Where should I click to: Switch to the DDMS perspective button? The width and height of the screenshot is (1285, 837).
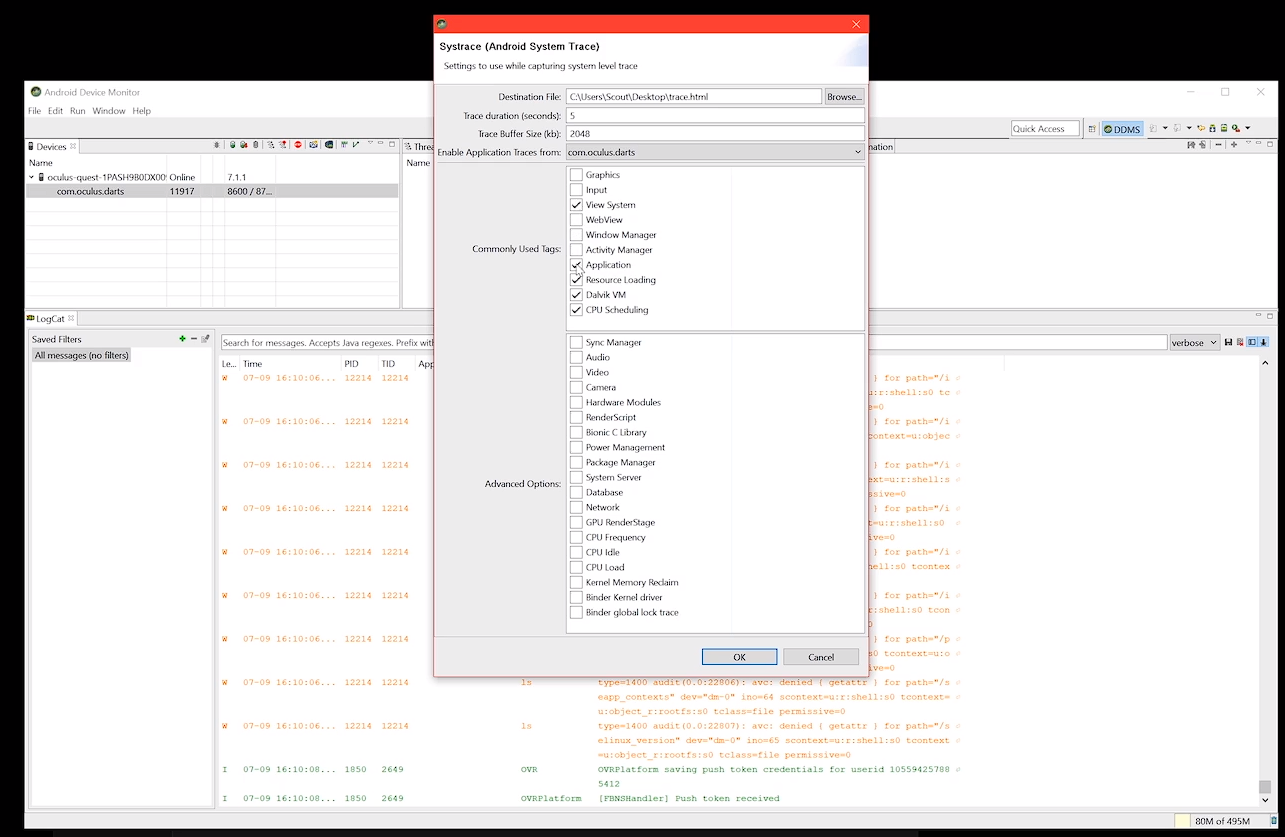[x=1122, y=129]
